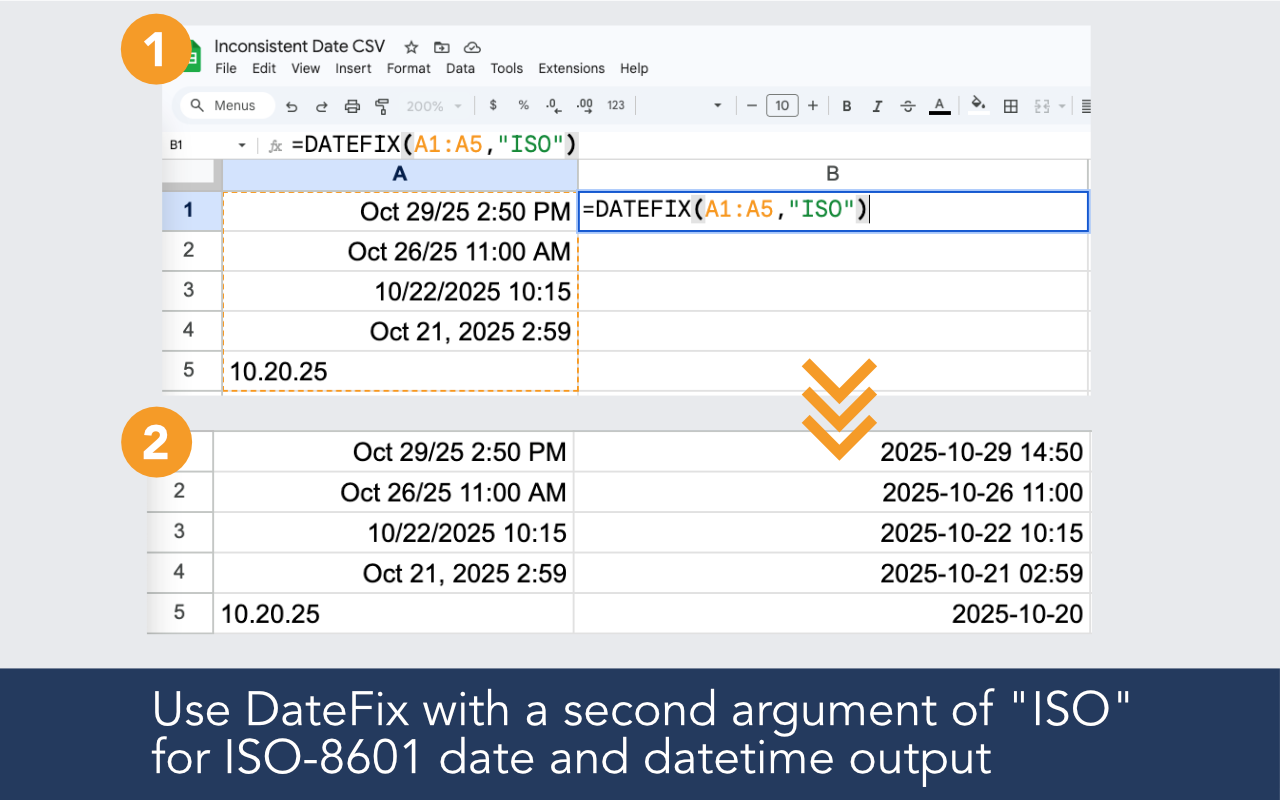Open the File menu
This screenshot has width=1280, height=800.
(225, 68)
